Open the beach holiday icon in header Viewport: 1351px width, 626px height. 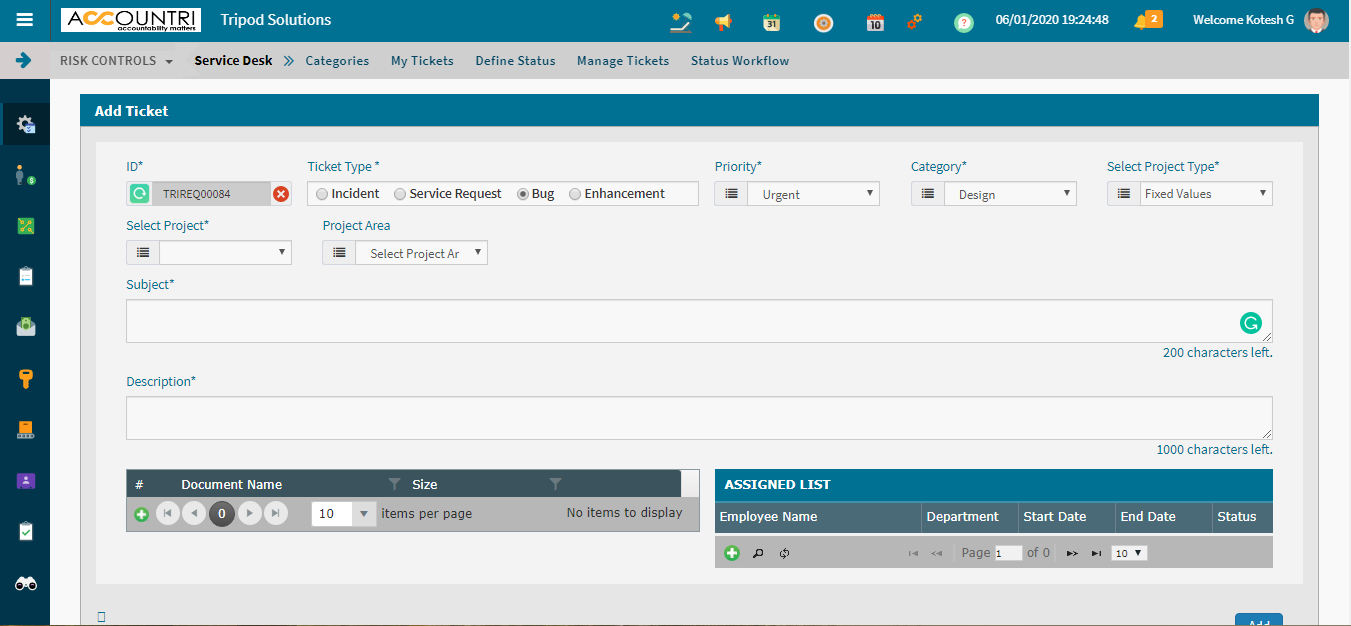(x=681, y=21)
